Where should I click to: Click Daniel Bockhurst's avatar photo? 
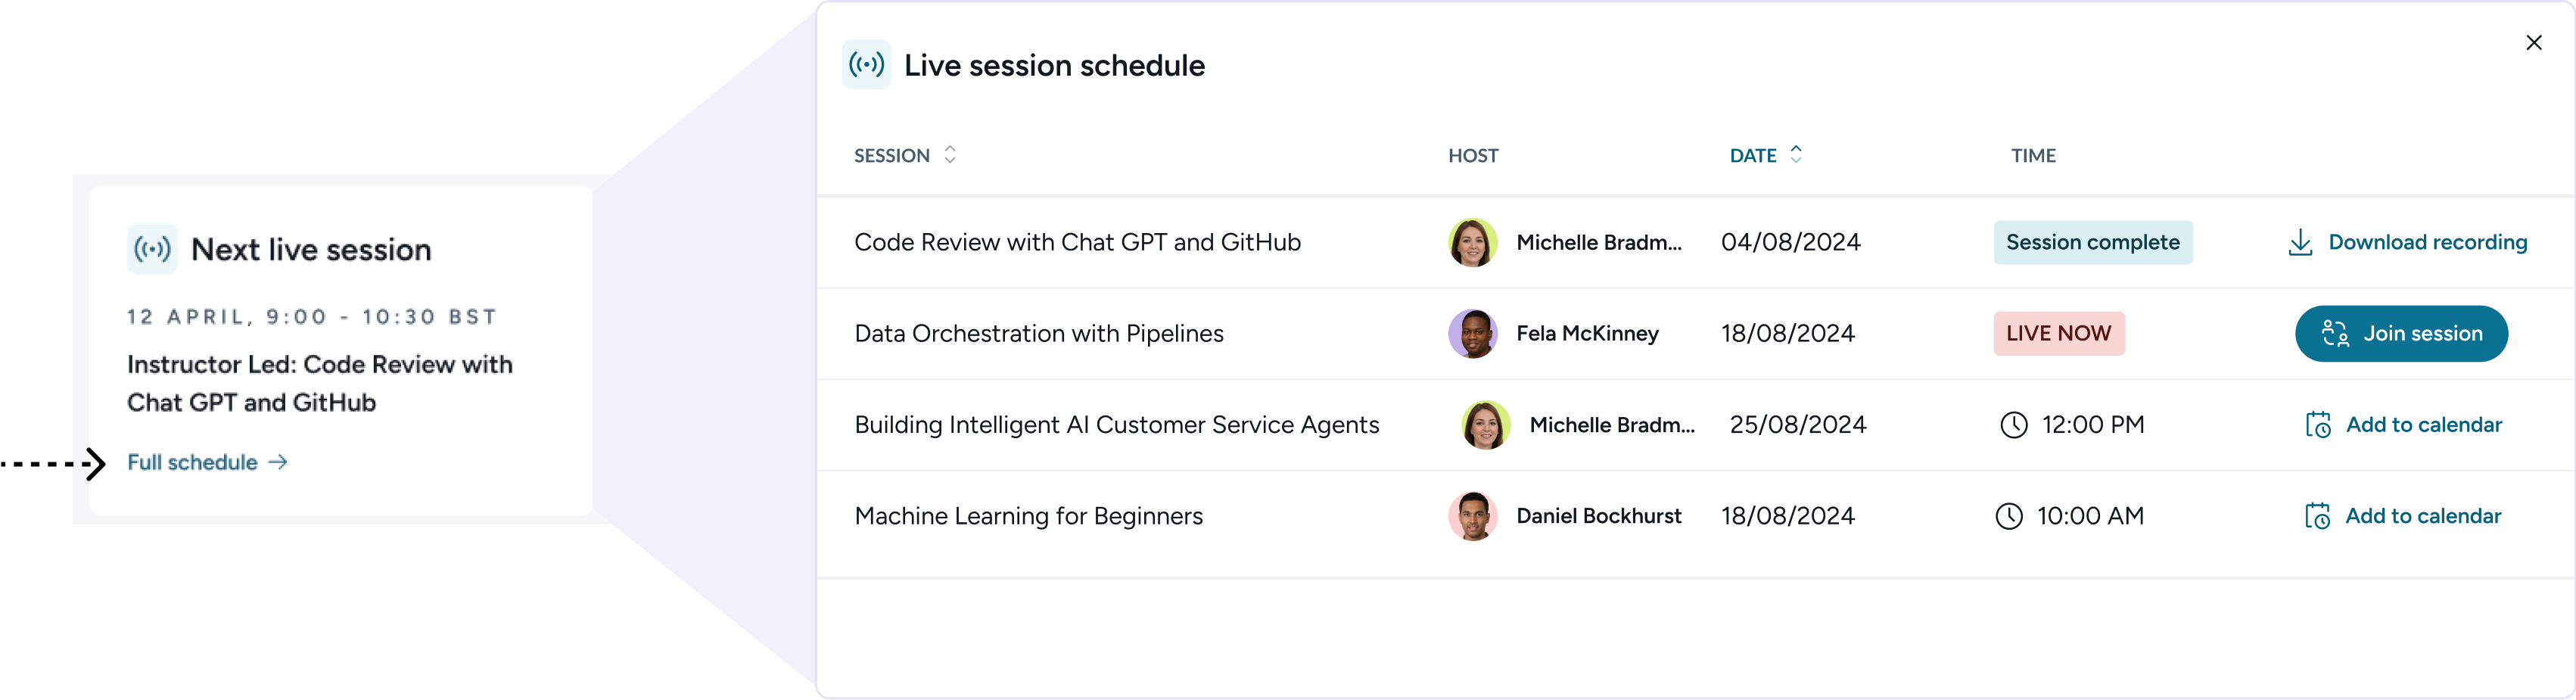pyautogui.click(x=1472, y=516)
